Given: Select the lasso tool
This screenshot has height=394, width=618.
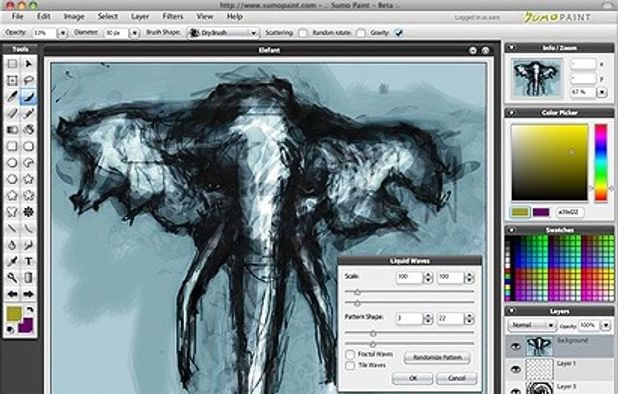Looking at the screenshot, I should click(x=28, y=80).
